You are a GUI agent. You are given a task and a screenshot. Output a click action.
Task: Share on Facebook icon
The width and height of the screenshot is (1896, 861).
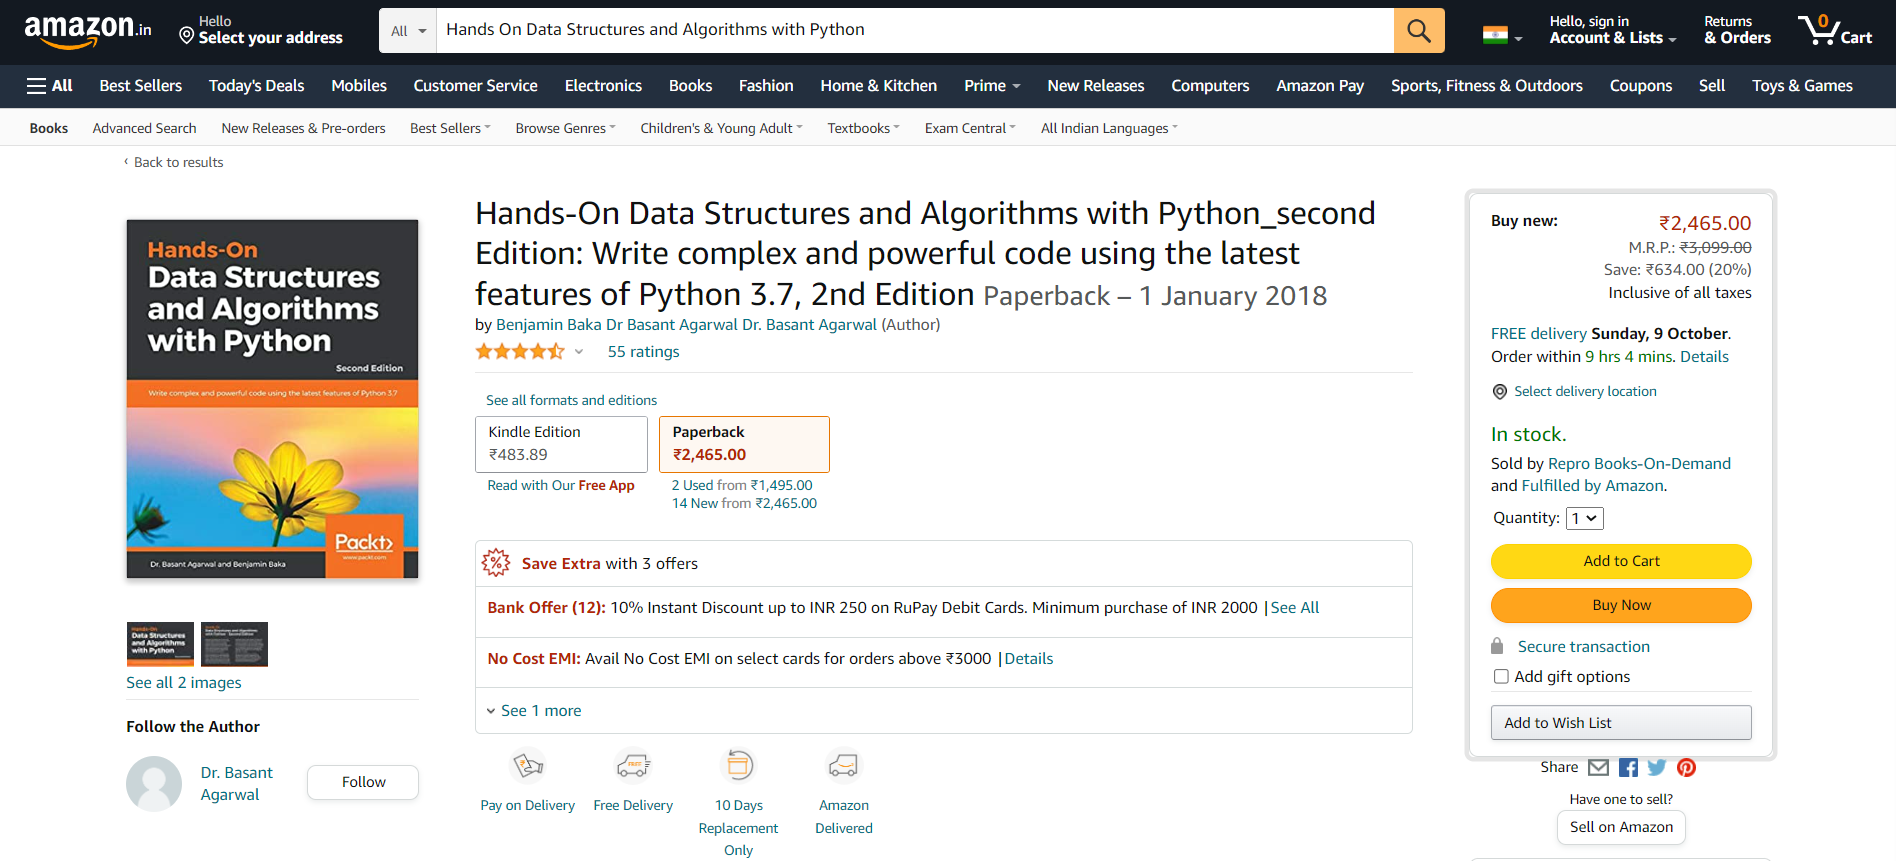1628,767
